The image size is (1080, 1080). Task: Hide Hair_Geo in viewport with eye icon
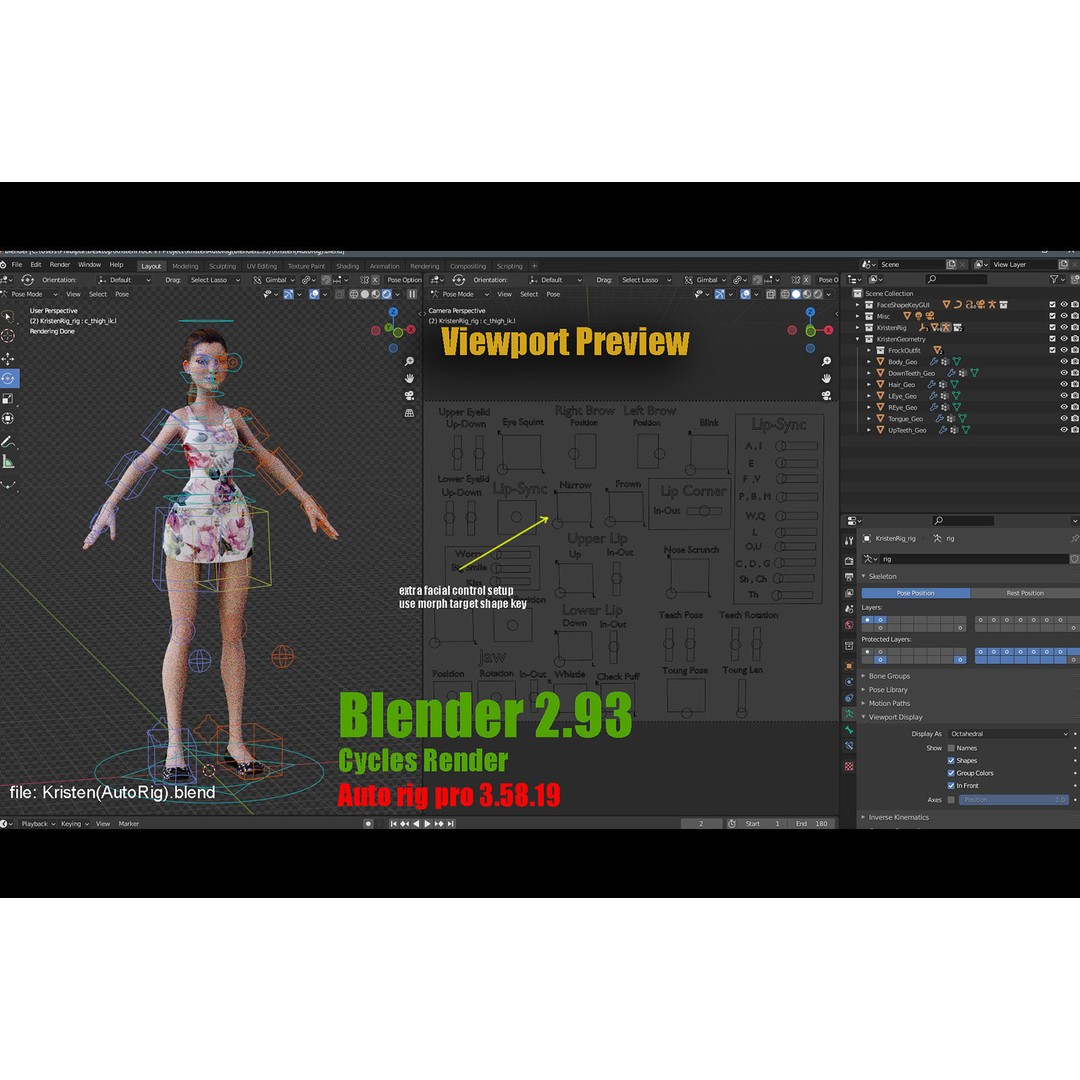[x=1063, y=384]
